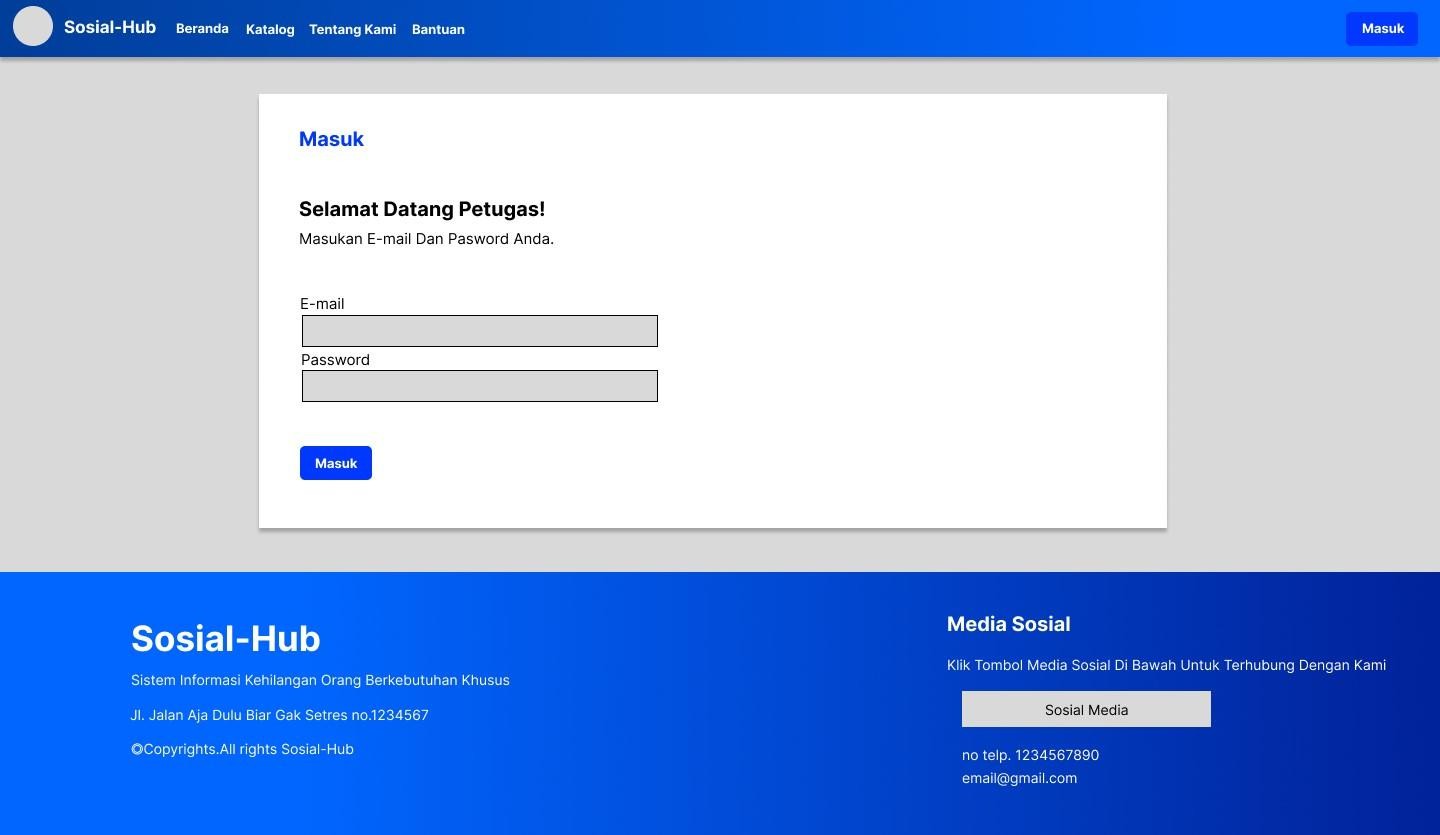Click the large Sosial-Hub footer title

pos(226,639)
